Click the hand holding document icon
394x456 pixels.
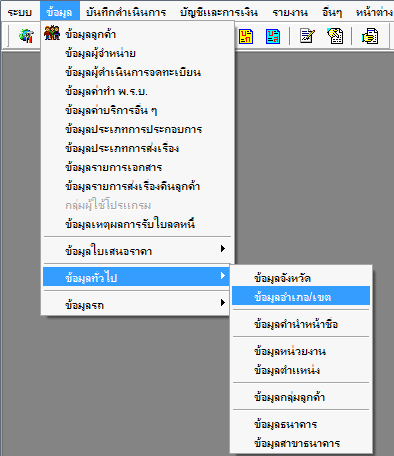370,36
